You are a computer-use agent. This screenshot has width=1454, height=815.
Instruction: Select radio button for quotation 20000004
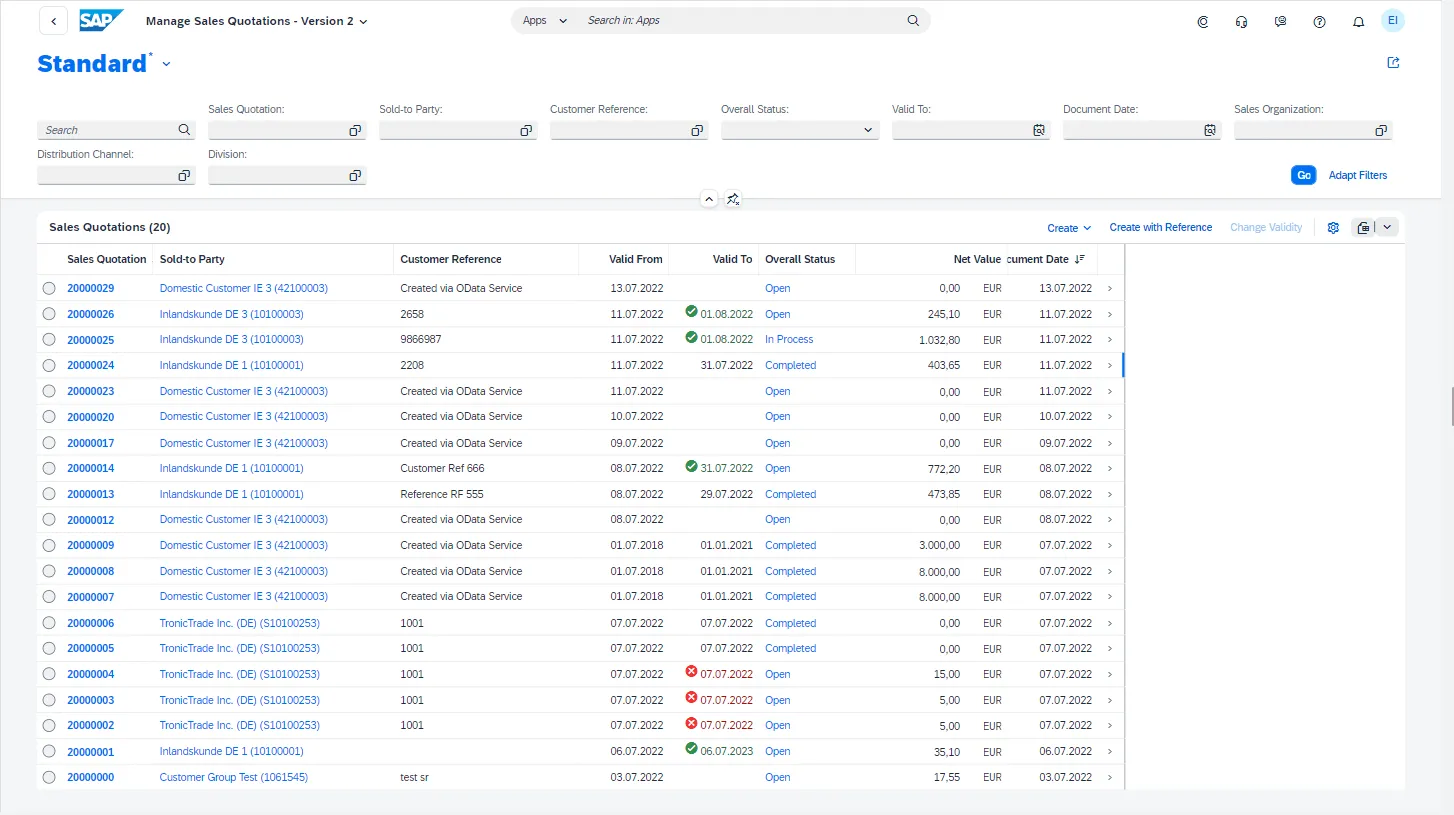coord(49,674)
